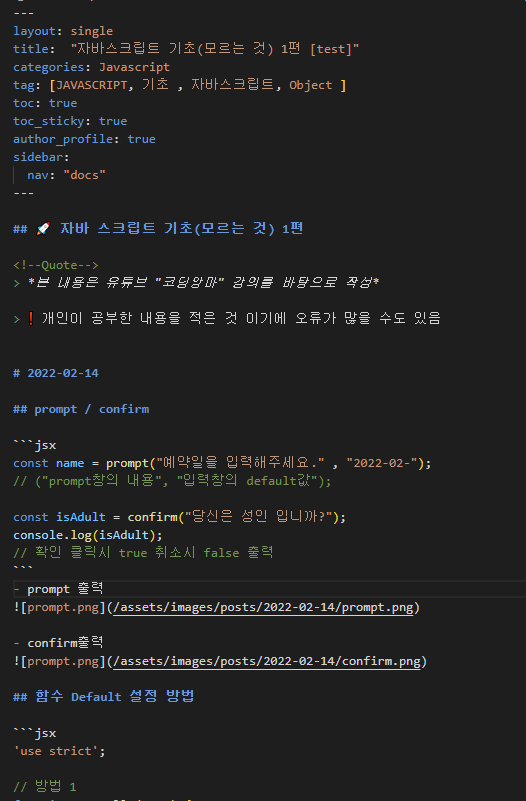Click the italic quote mentioning "코딩앙마"
Viewport: 526px width, 801px height.
(203, 282)
